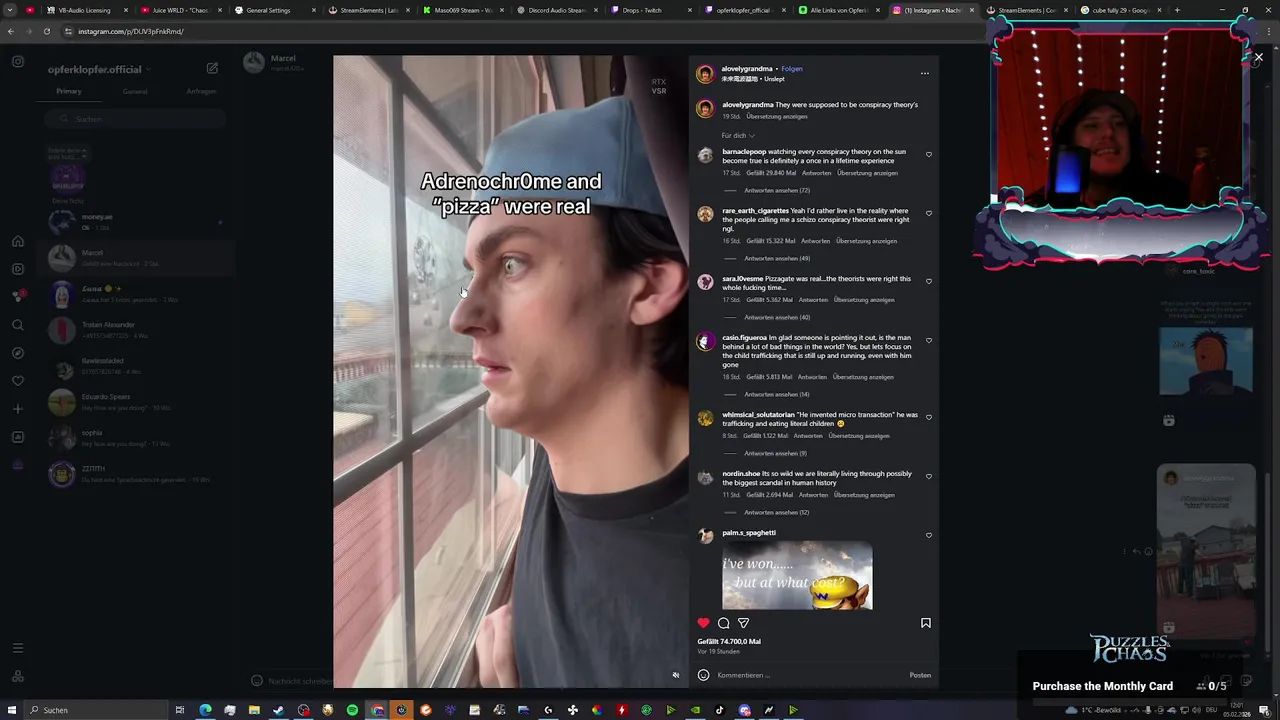This screenshot has height=720, width=1280.
Task: Expand 'Antworten ansehen (40)' replies
Action: [x=777, y=317]
